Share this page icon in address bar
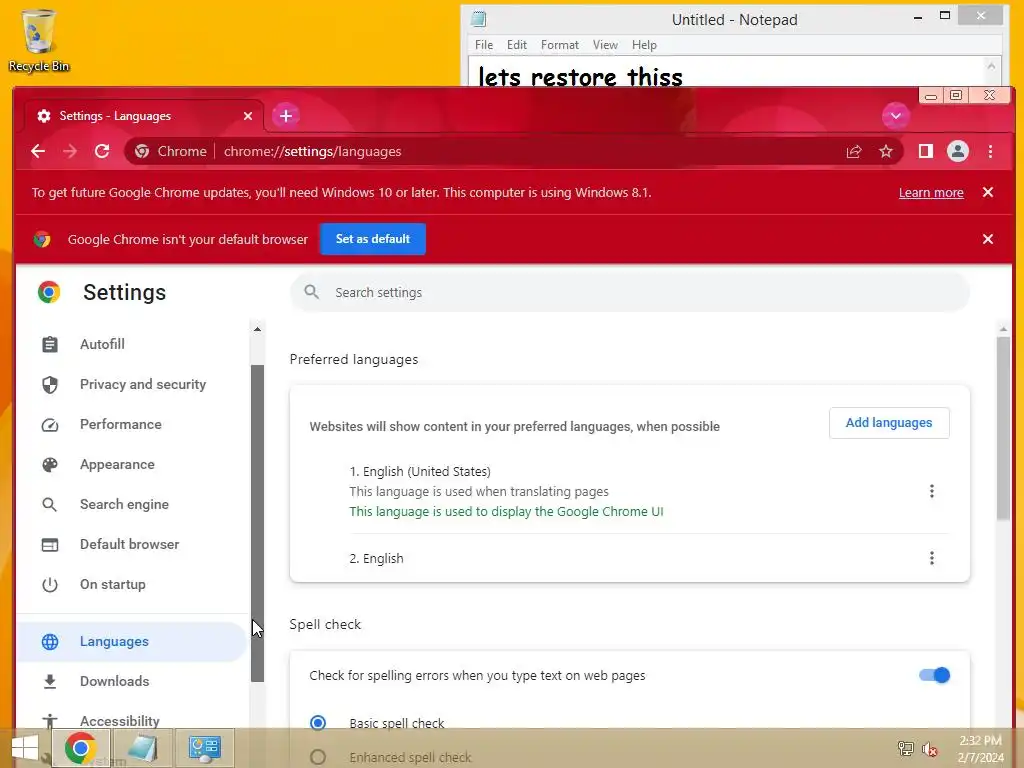Screen dimensions: 1024x768 coord(854,152)
